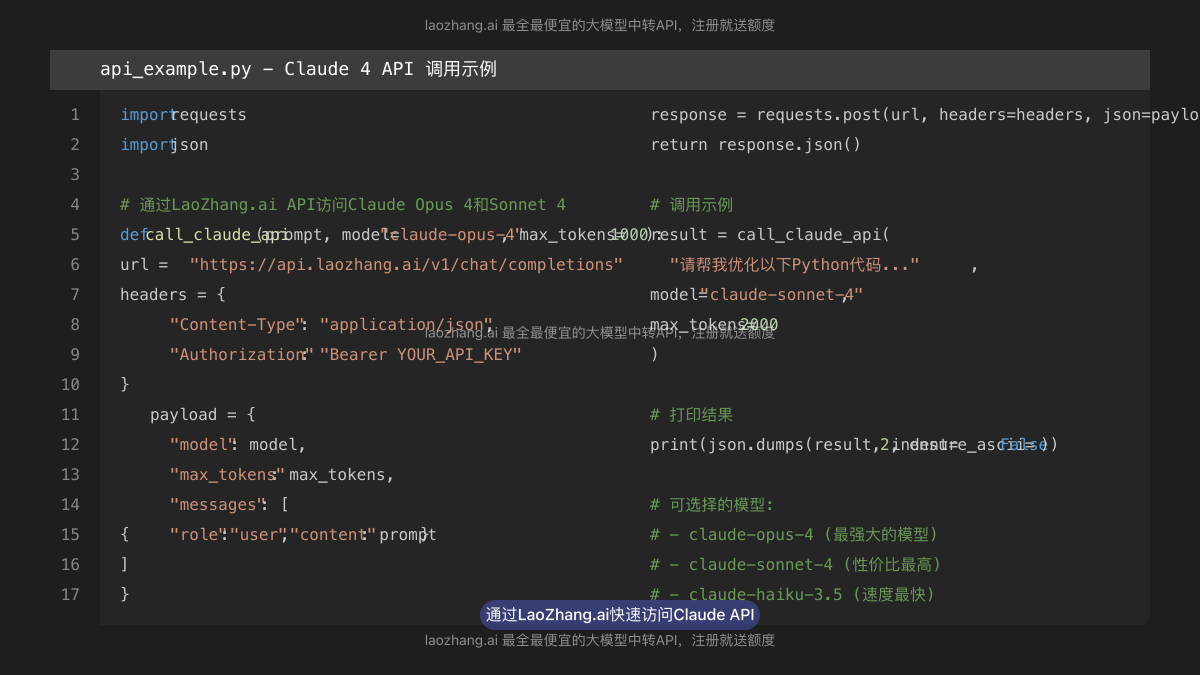Click the # 调用示例 comment
Screen dimensions: 1200x675
[x=691, y=205]
